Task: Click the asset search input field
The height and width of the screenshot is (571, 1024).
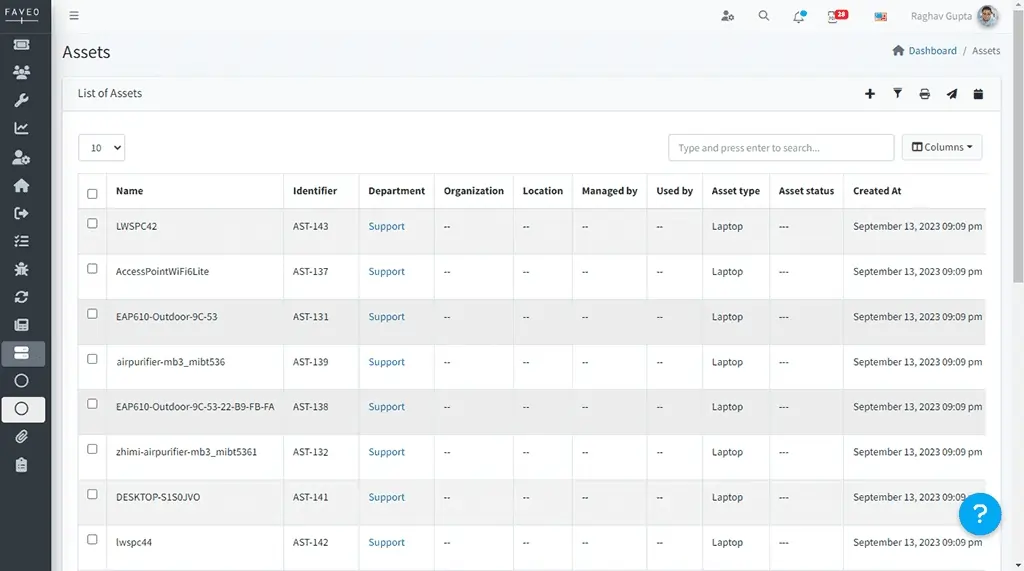Action: click(781, 148)
